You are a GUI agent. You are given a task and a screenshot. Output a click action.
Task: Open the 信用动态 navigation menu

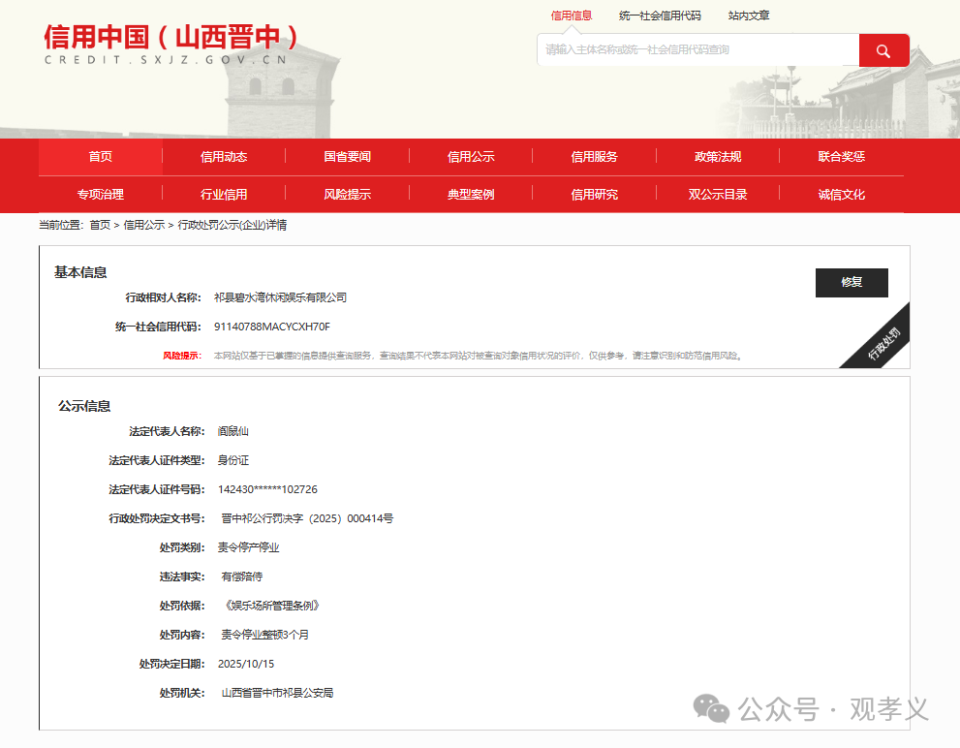click(222, 156)
